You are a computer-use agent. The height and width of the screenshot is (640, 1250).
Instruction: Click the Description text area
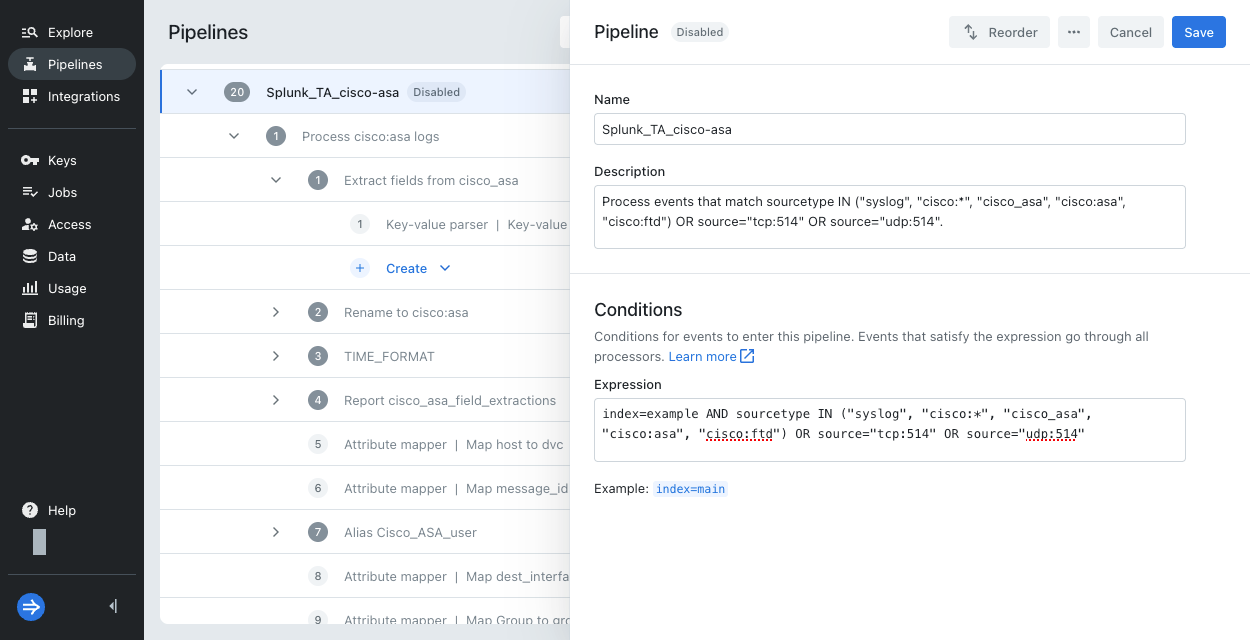click(890, 216)
